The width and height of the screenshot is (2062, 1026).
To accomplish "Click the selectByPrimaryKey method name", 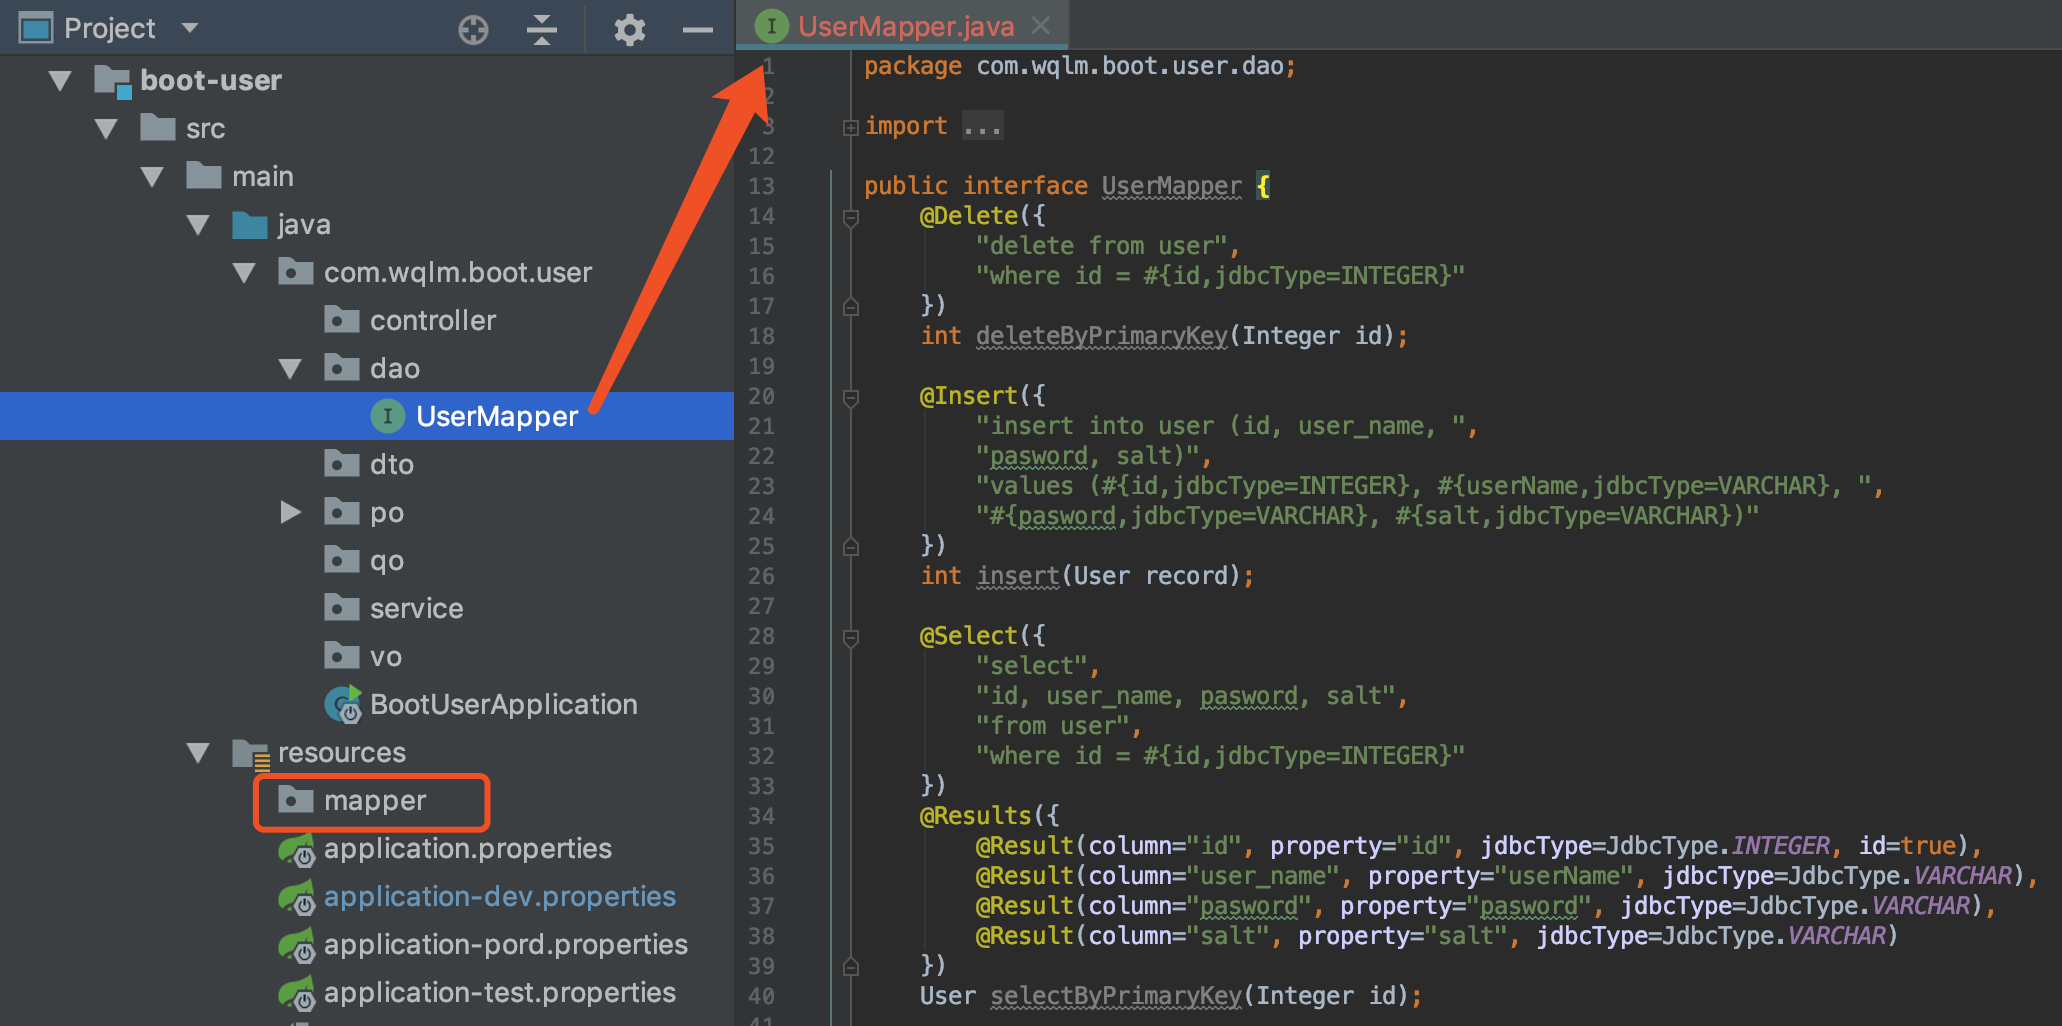I will tap(1115, 996).
